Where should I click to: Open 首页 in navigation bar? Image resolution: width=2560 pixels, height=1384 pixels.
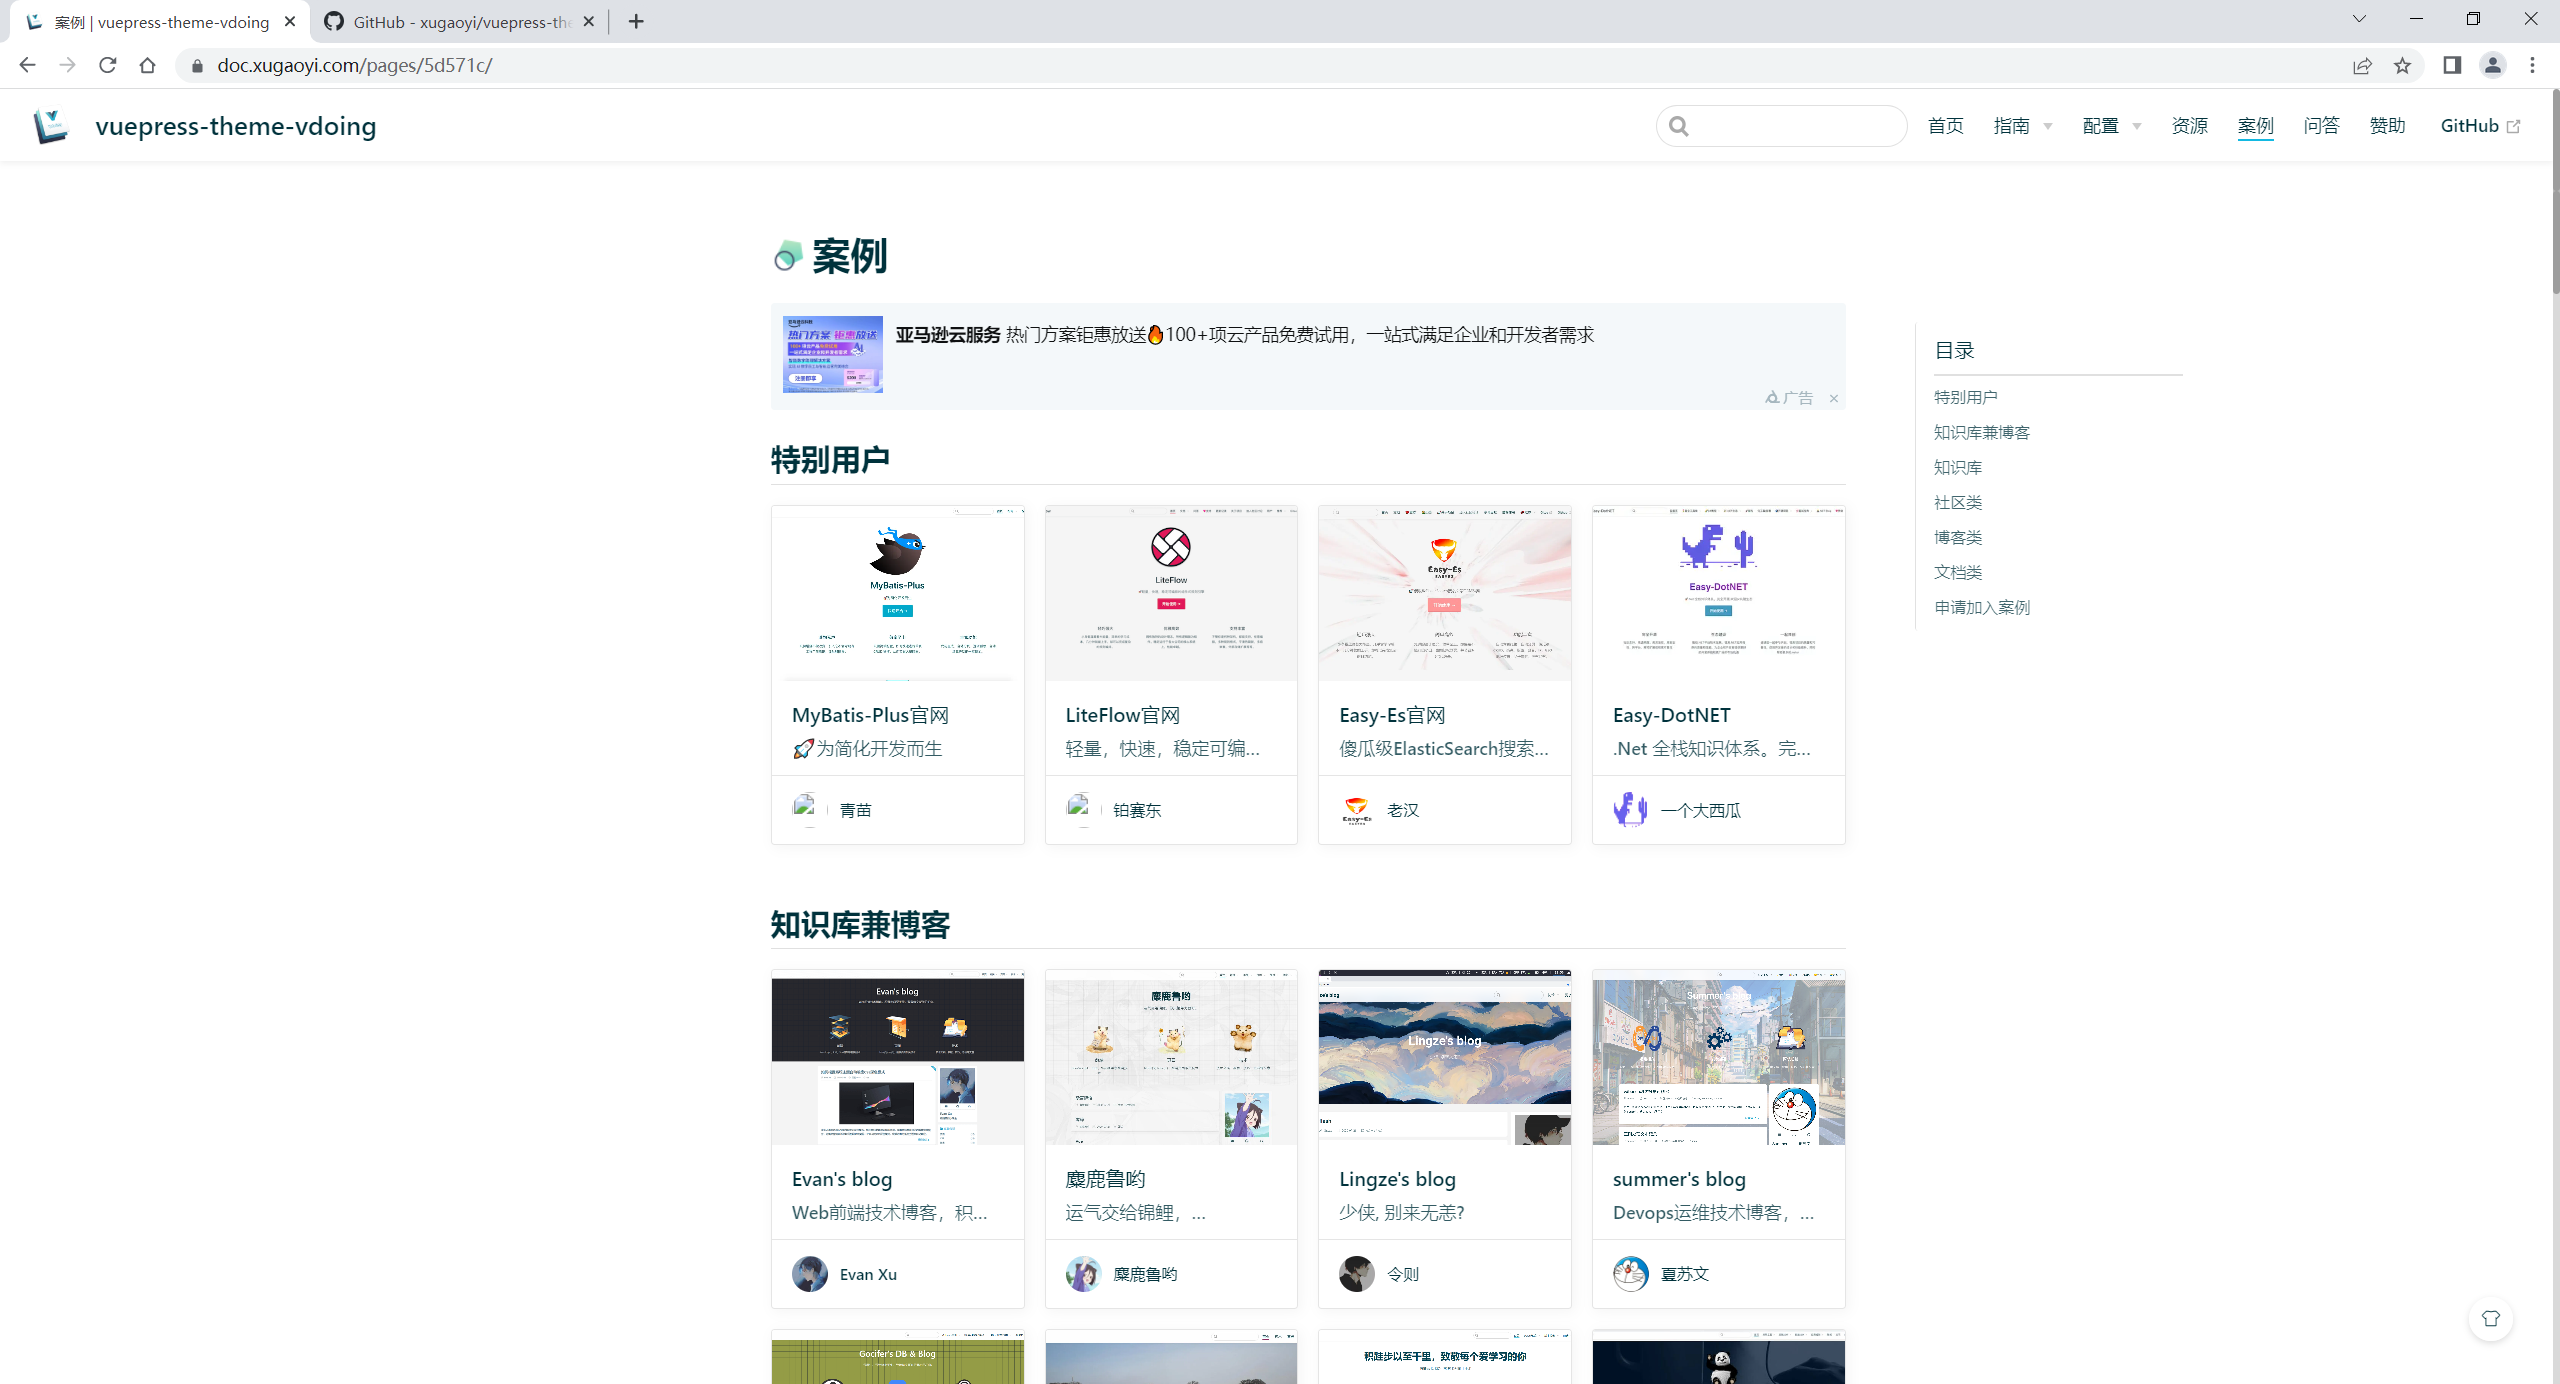1945,126
